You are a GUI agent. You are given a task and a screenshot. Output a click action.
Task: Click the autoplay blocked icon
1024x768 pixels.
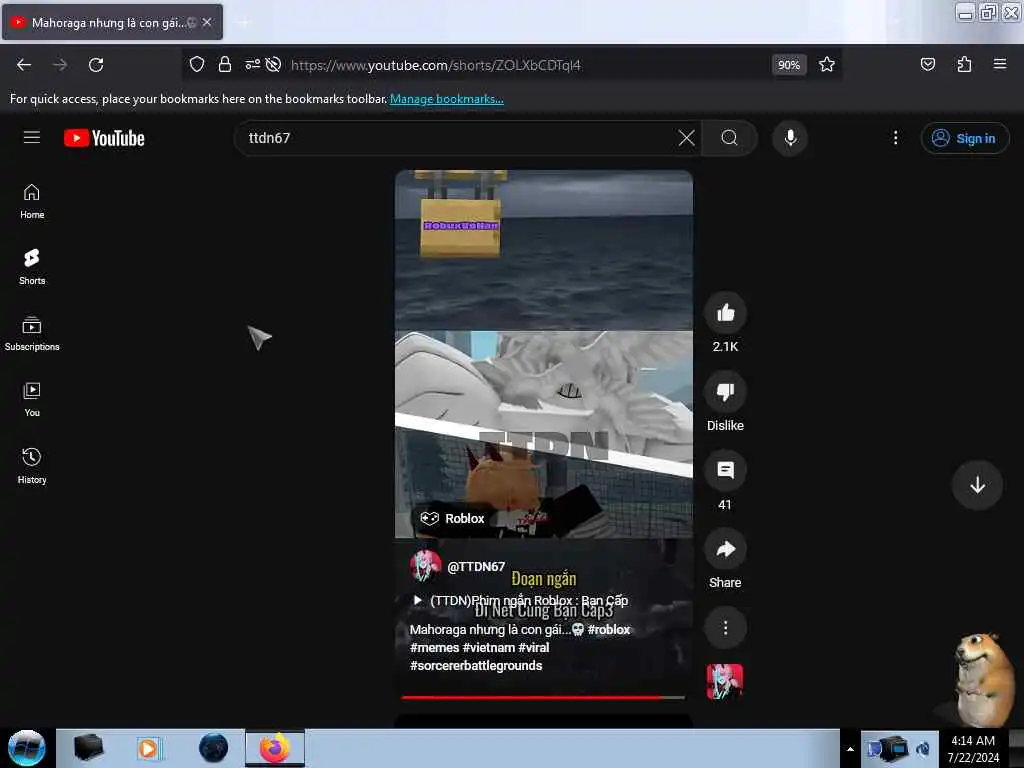[274, 65]
